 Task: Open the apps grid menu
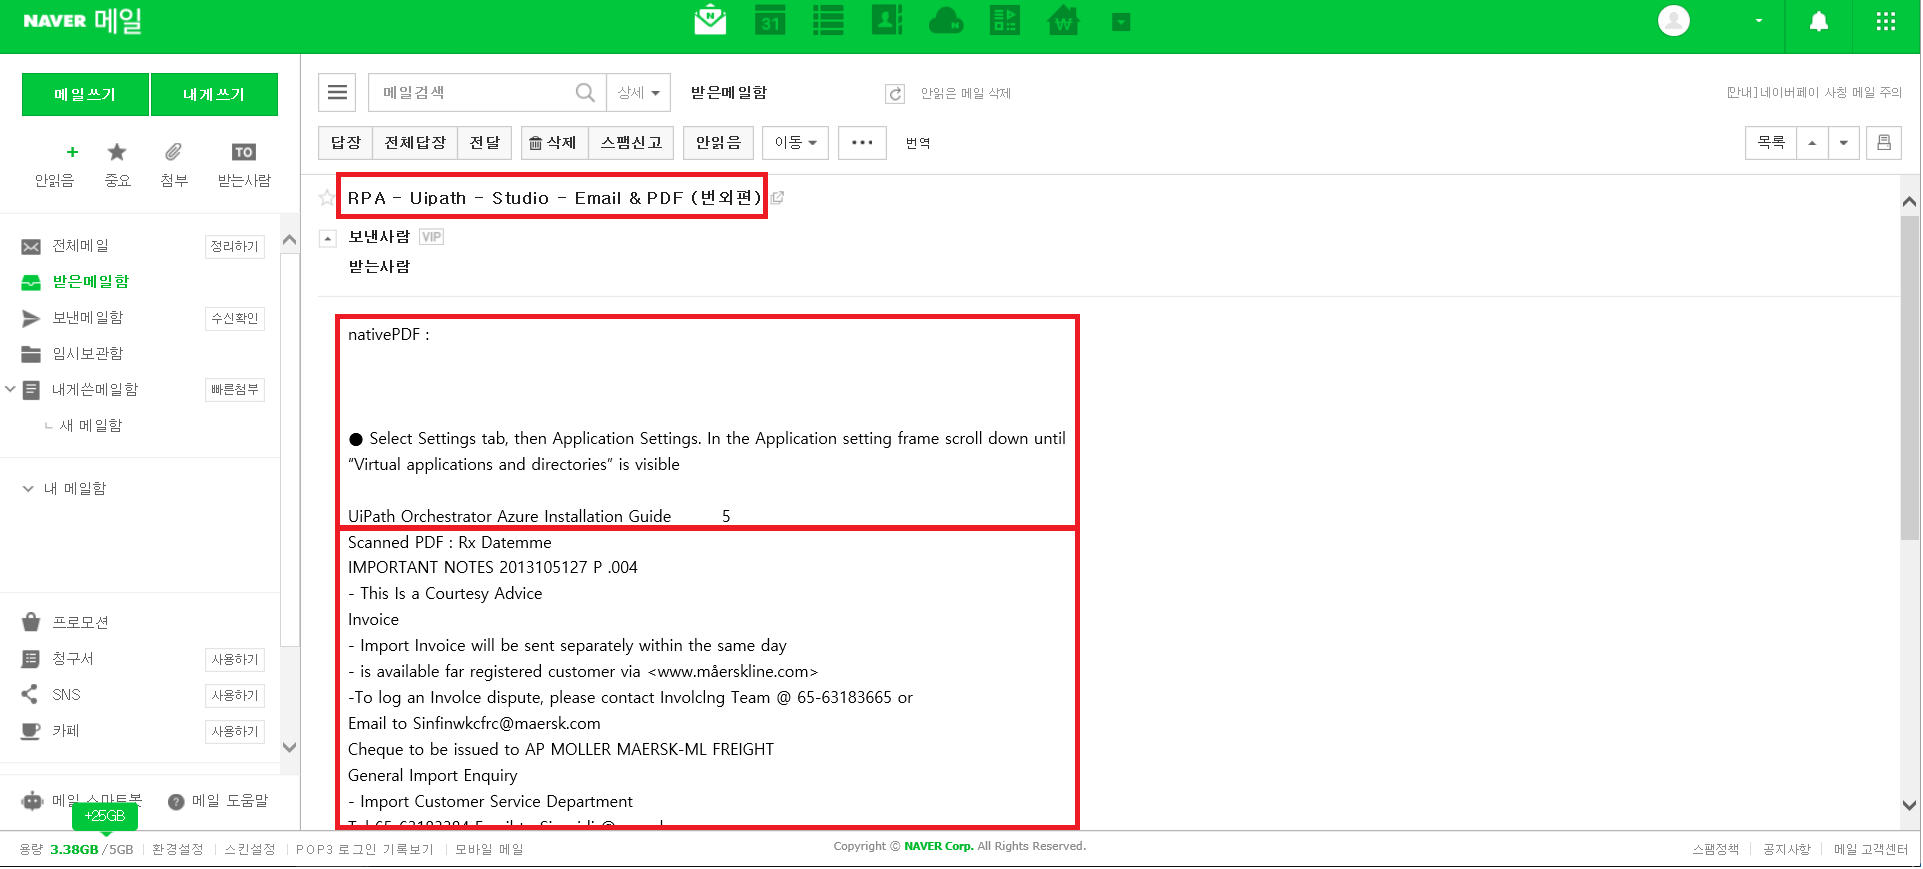click(x=1886, y=21)
